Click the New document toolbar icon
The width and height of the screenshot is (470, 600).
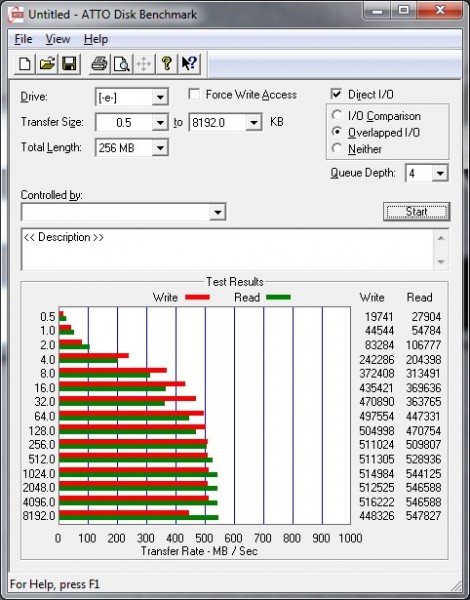pos(25,64)
